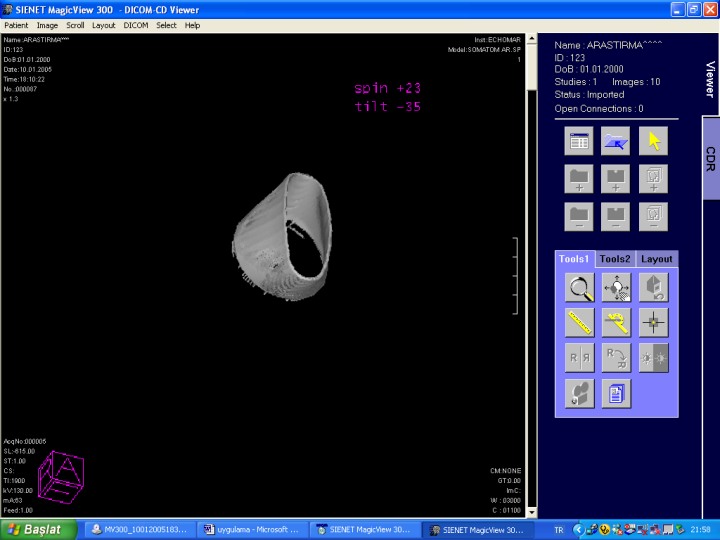
Task: Choose the angle measurement protractor tool
Action: click(x=616, y=322)
